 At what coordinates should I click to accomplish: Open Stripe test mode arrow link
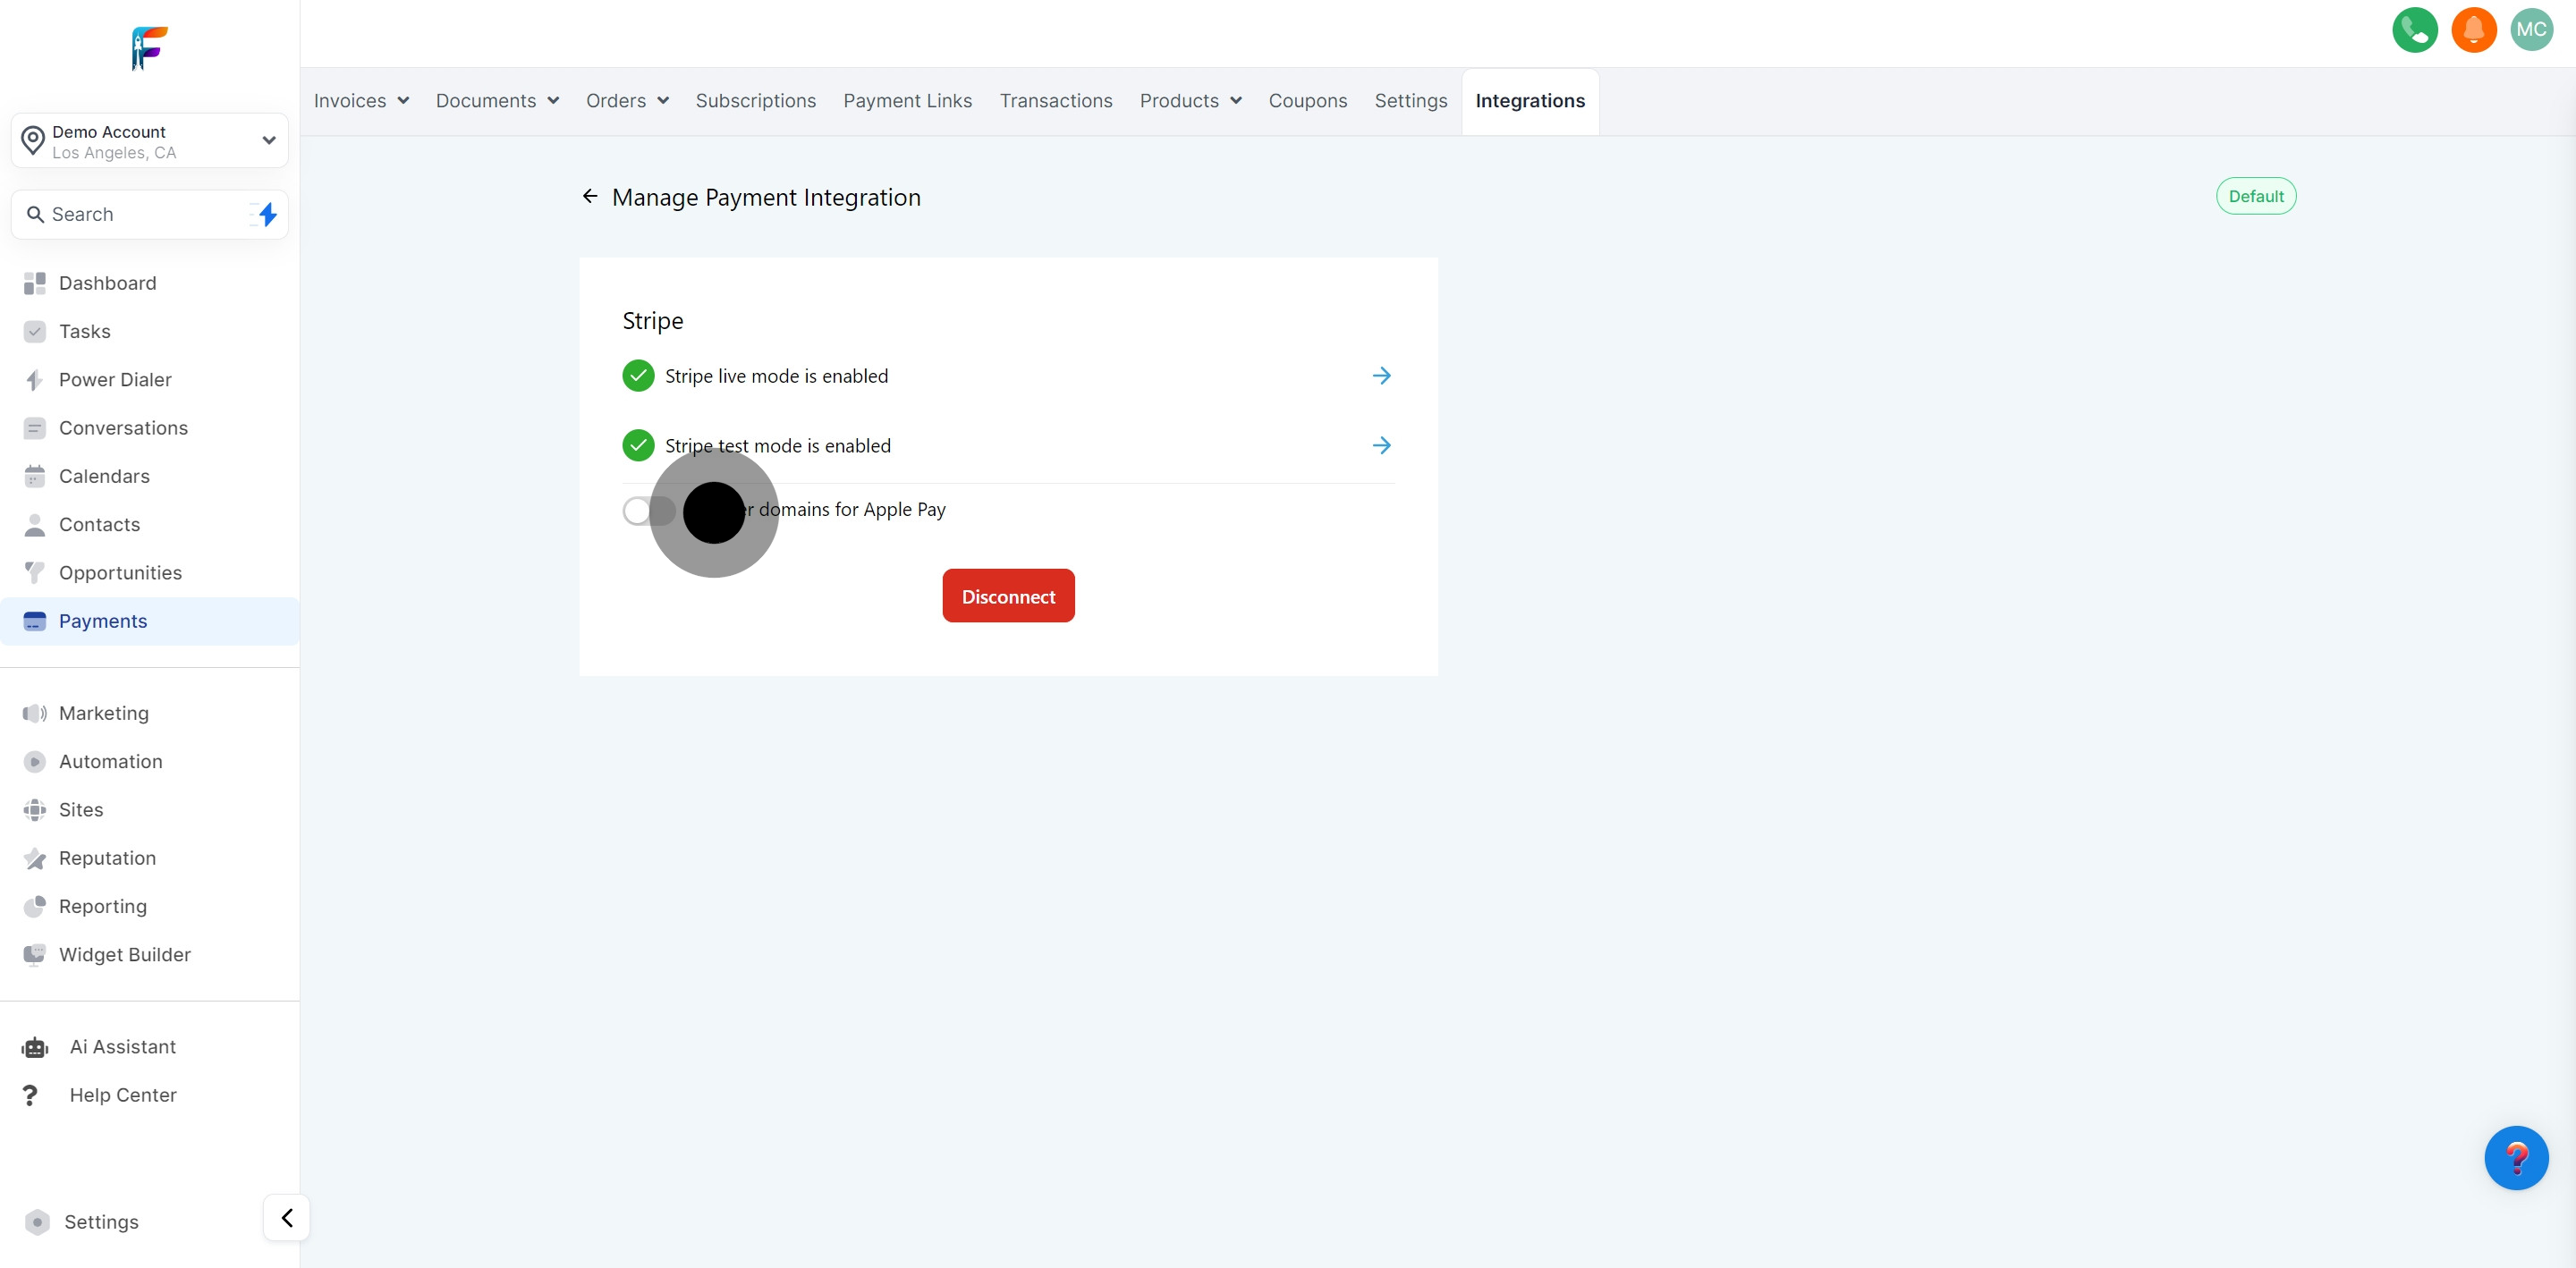[x=1381, y=446]
